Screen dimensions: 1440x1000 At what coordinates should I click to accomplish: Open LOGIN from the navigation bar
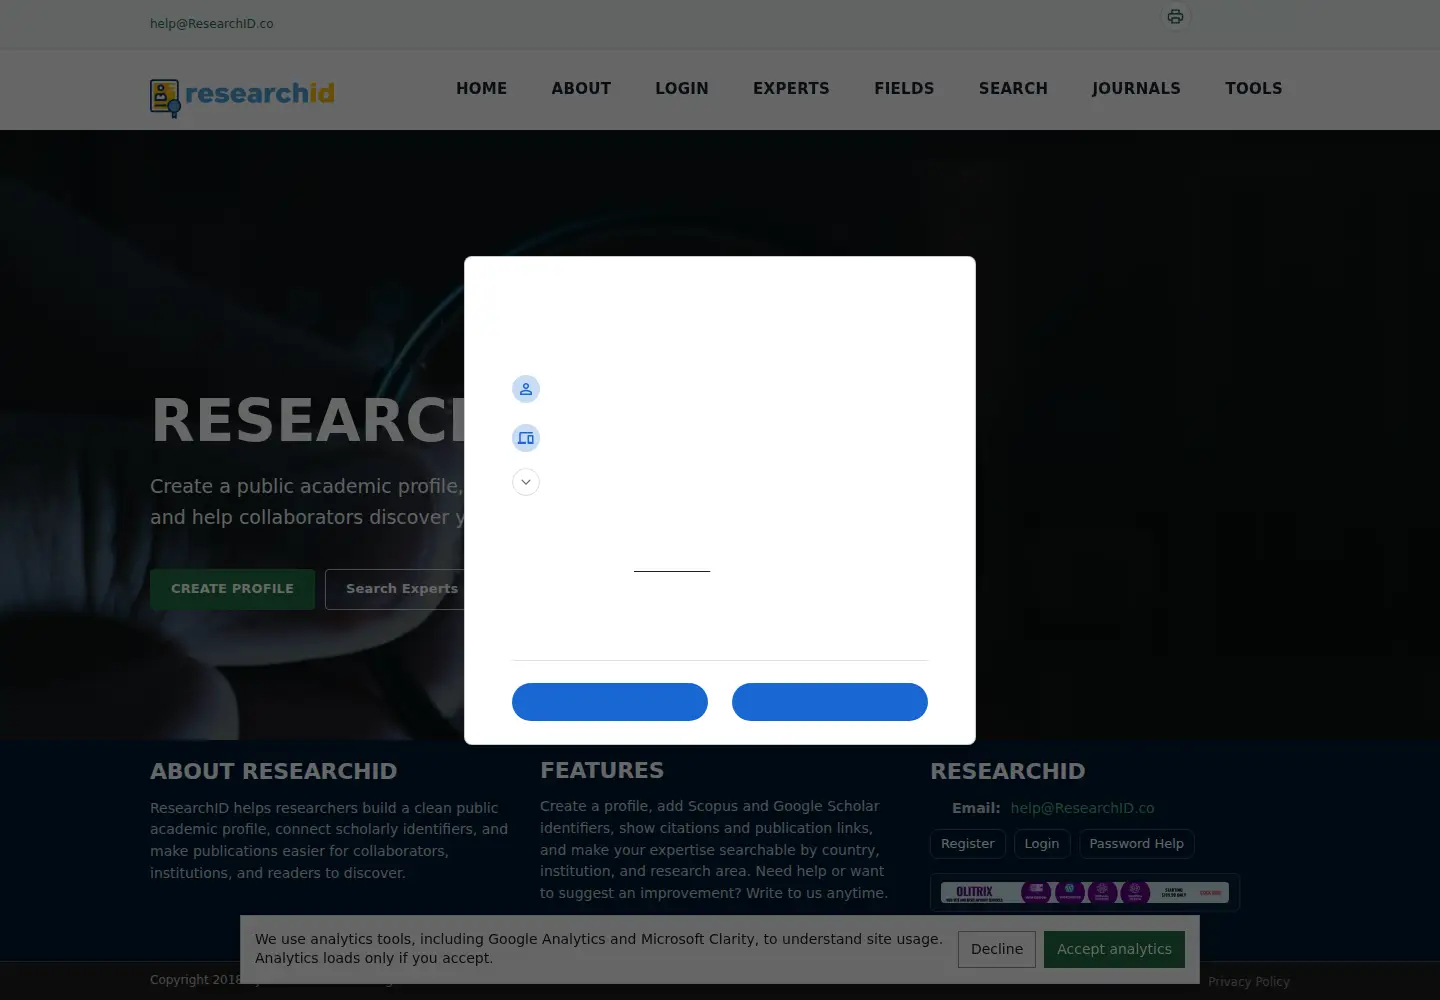click(682, 88)
